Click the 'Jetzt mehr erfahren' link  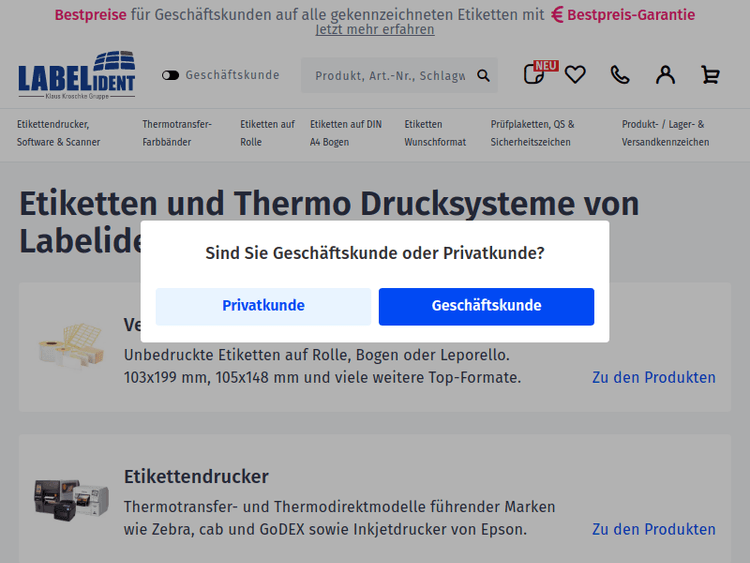click(375, 30)
